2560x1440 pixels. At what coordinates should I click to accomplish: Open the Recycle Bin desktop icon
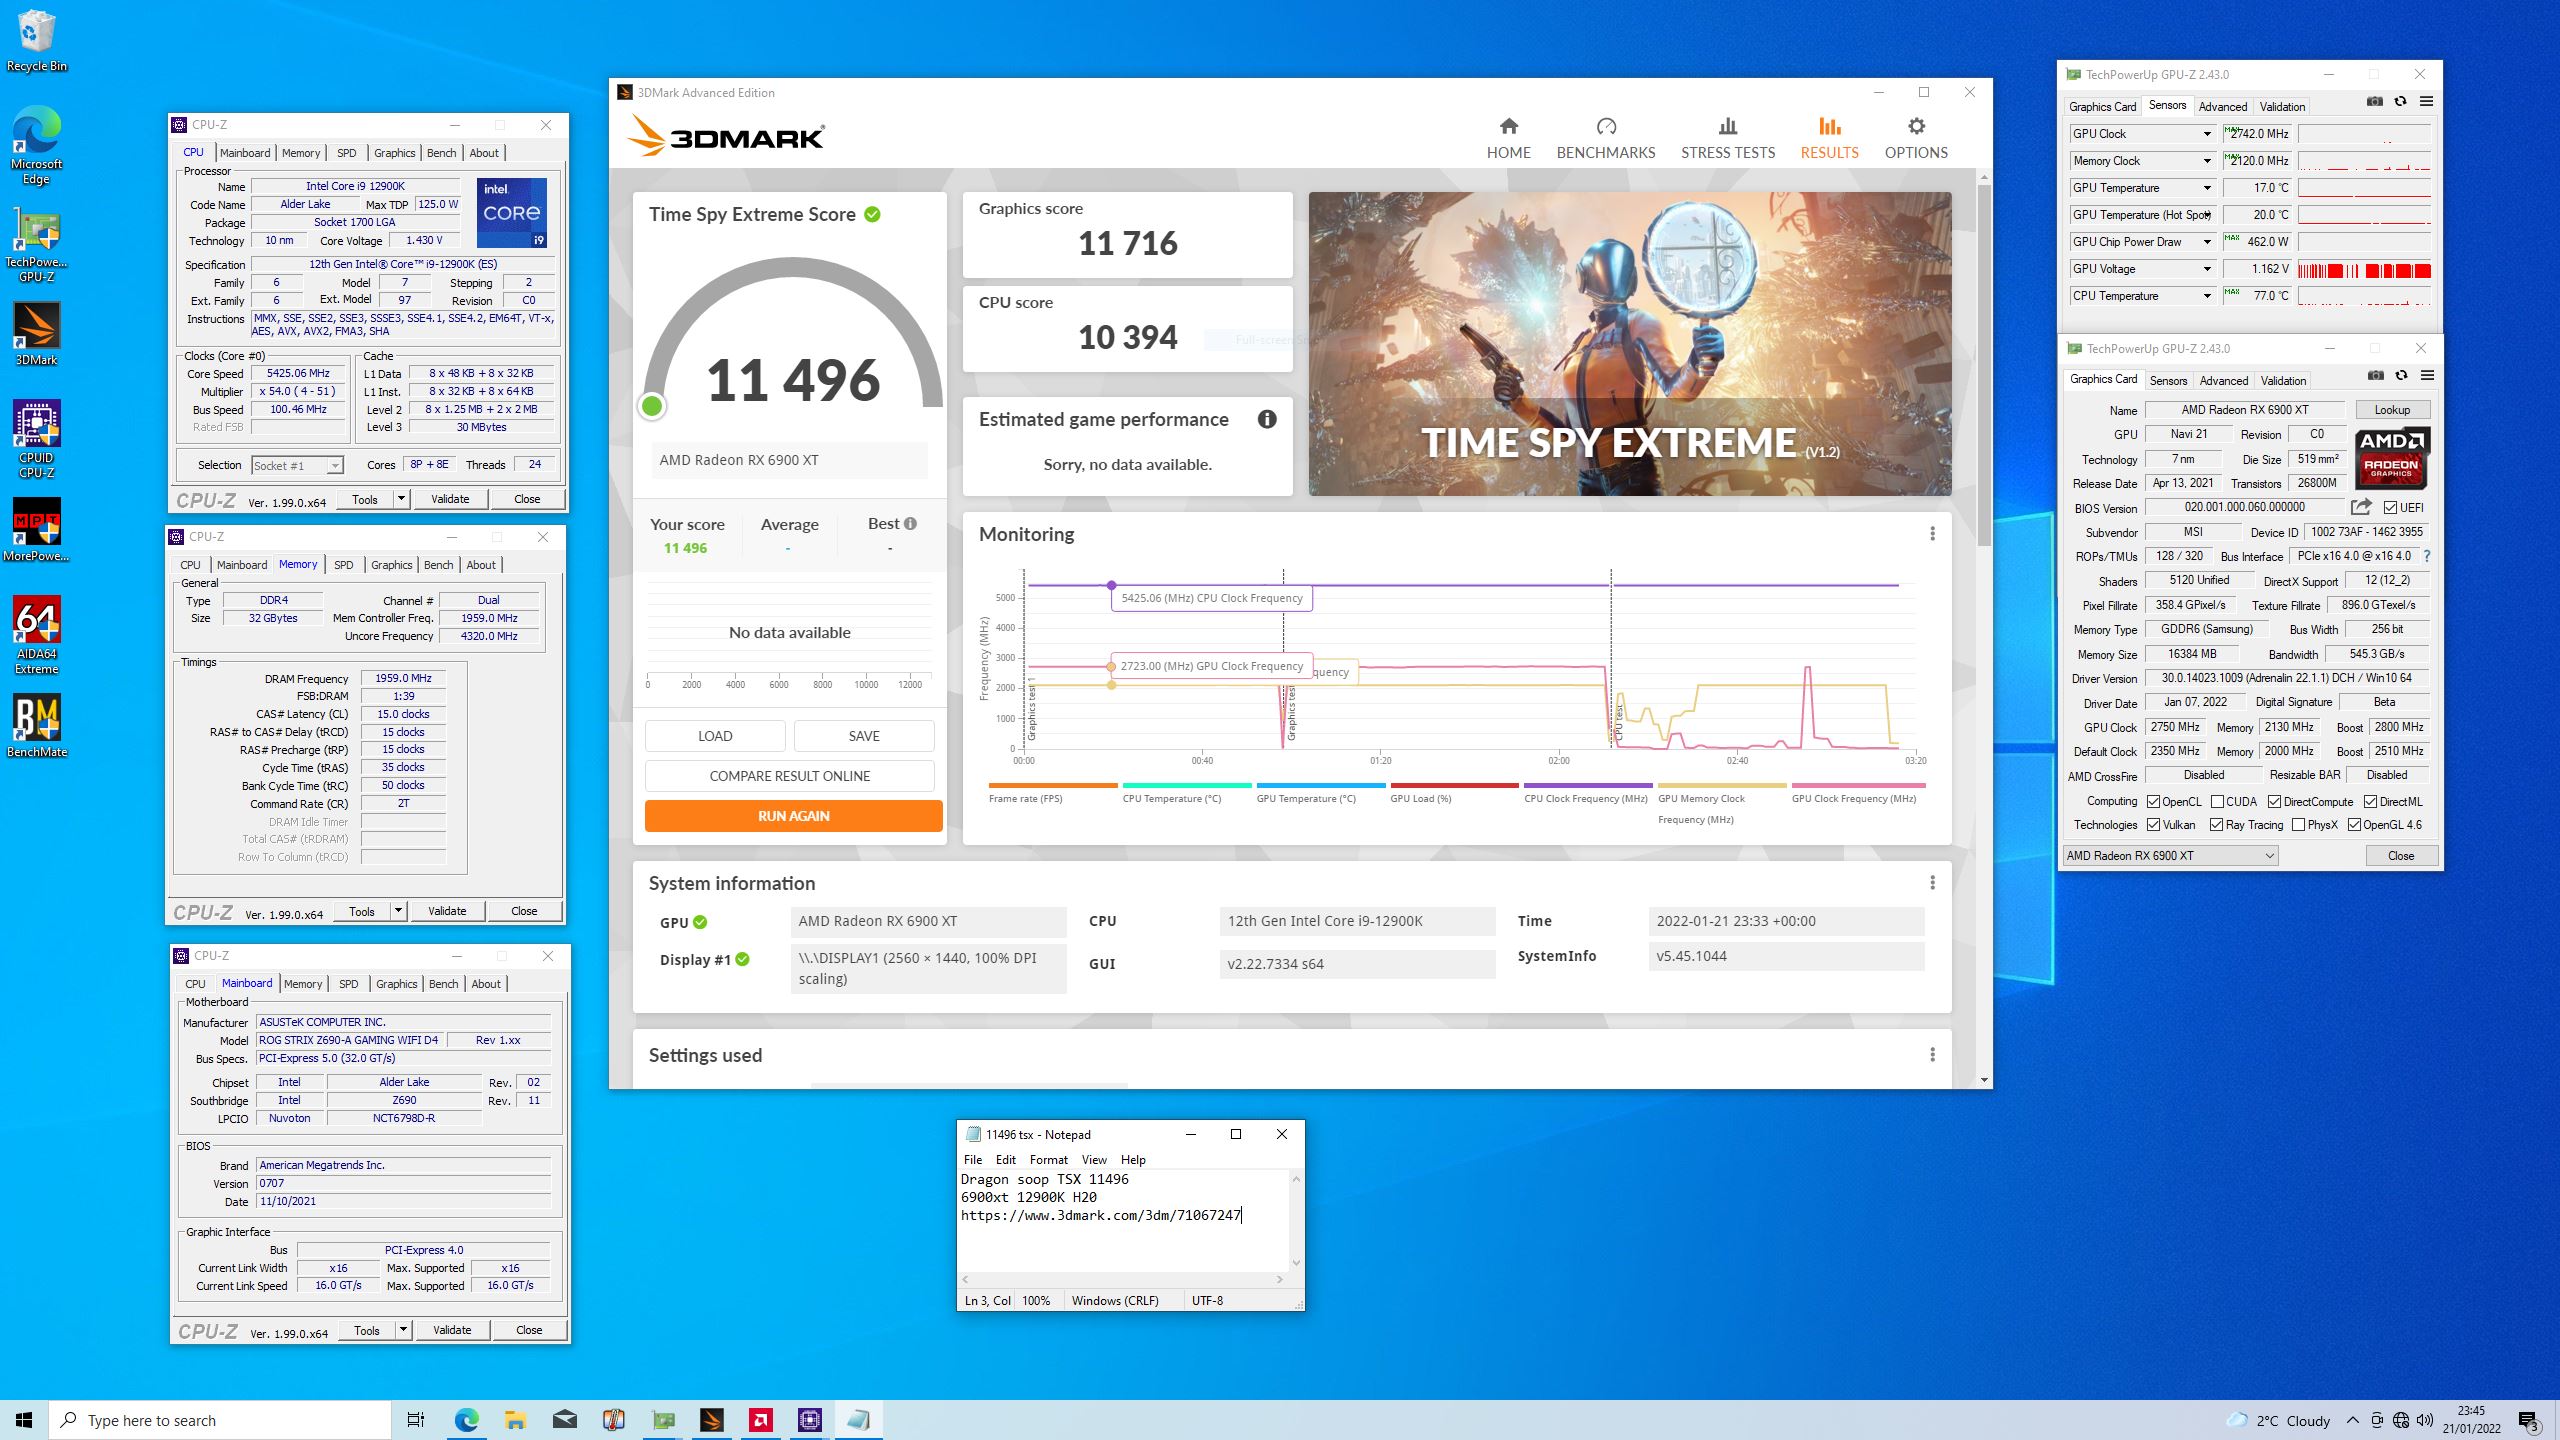tap(36, 42)
